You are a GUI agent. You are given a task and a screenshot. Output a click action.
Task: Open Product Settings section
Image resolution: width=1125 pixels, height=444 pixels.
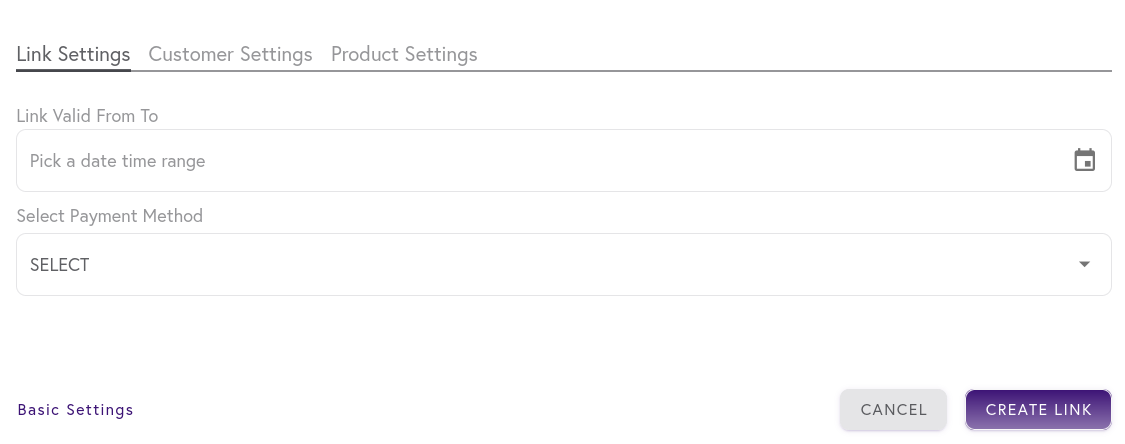[404, 55]
